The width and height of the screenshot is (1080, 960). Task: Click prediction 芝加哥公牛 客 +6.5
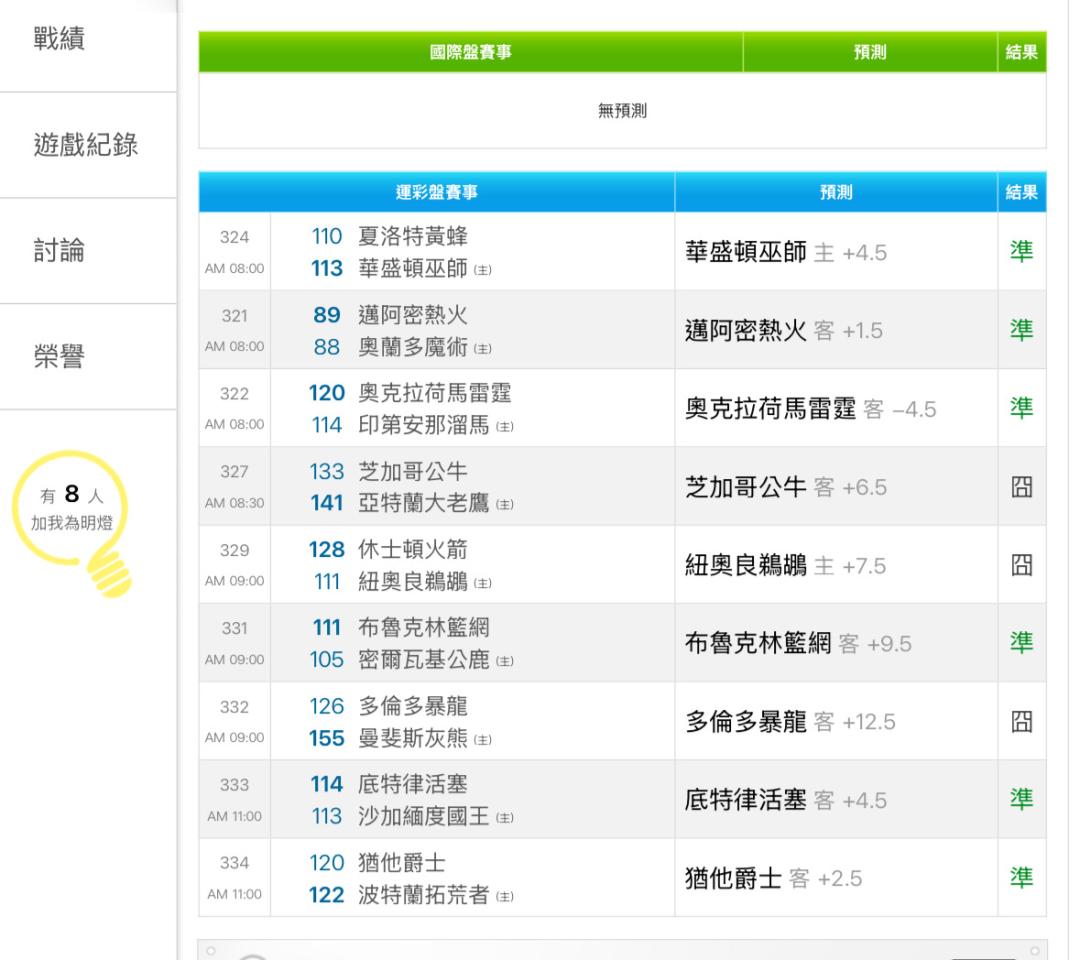coord(786,487)
